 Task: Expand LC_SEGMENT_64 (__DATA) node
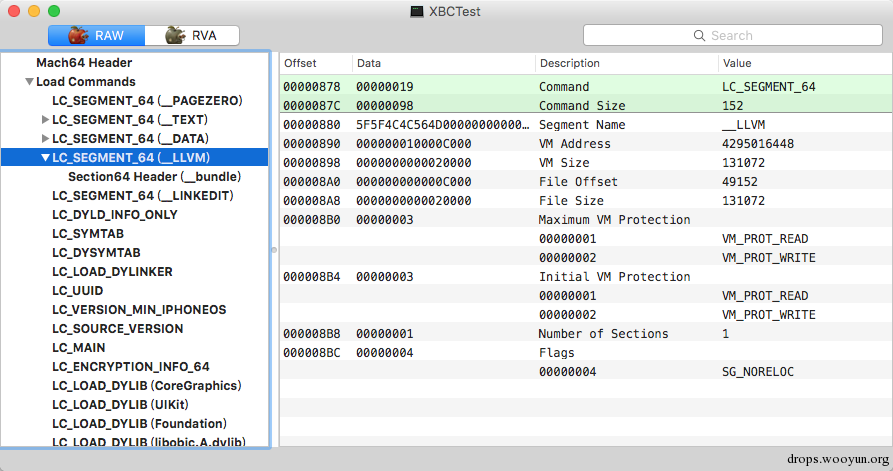45,138
